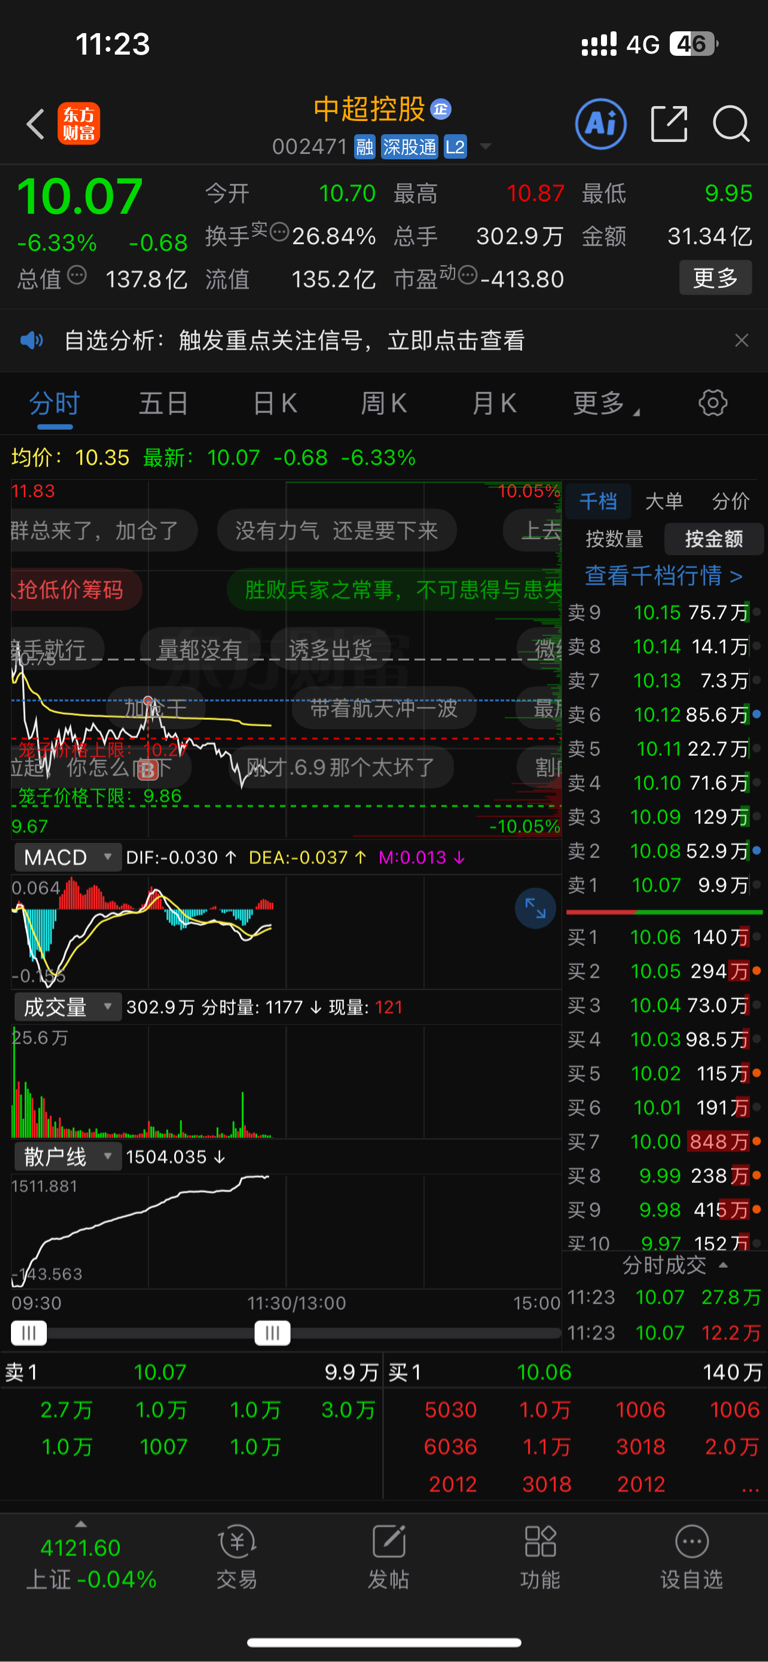Viewport: 768px width, 1662px height.
Task: Tap the B marker on the intraday chart
Action: (x=148, y=769)
